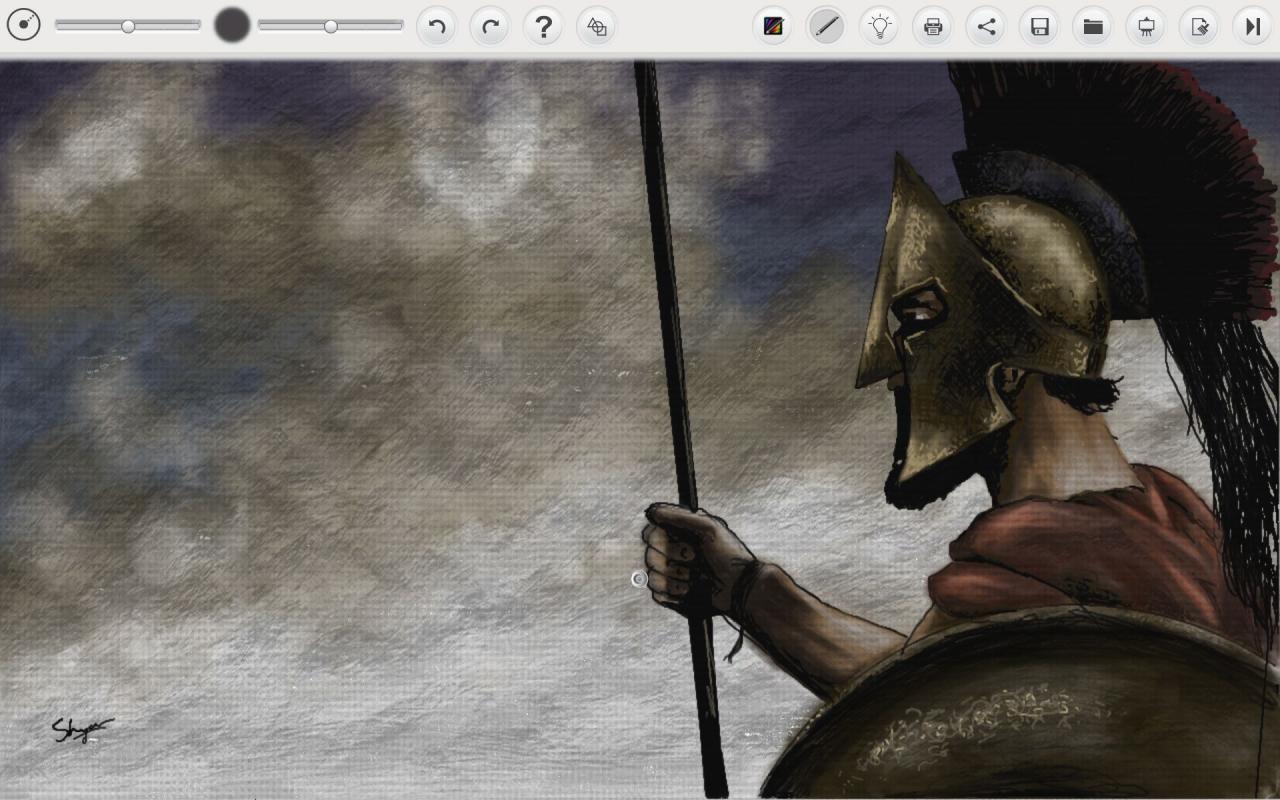Print the painting
This screenshot has width=1280, height=800.
tap(933, 27)
